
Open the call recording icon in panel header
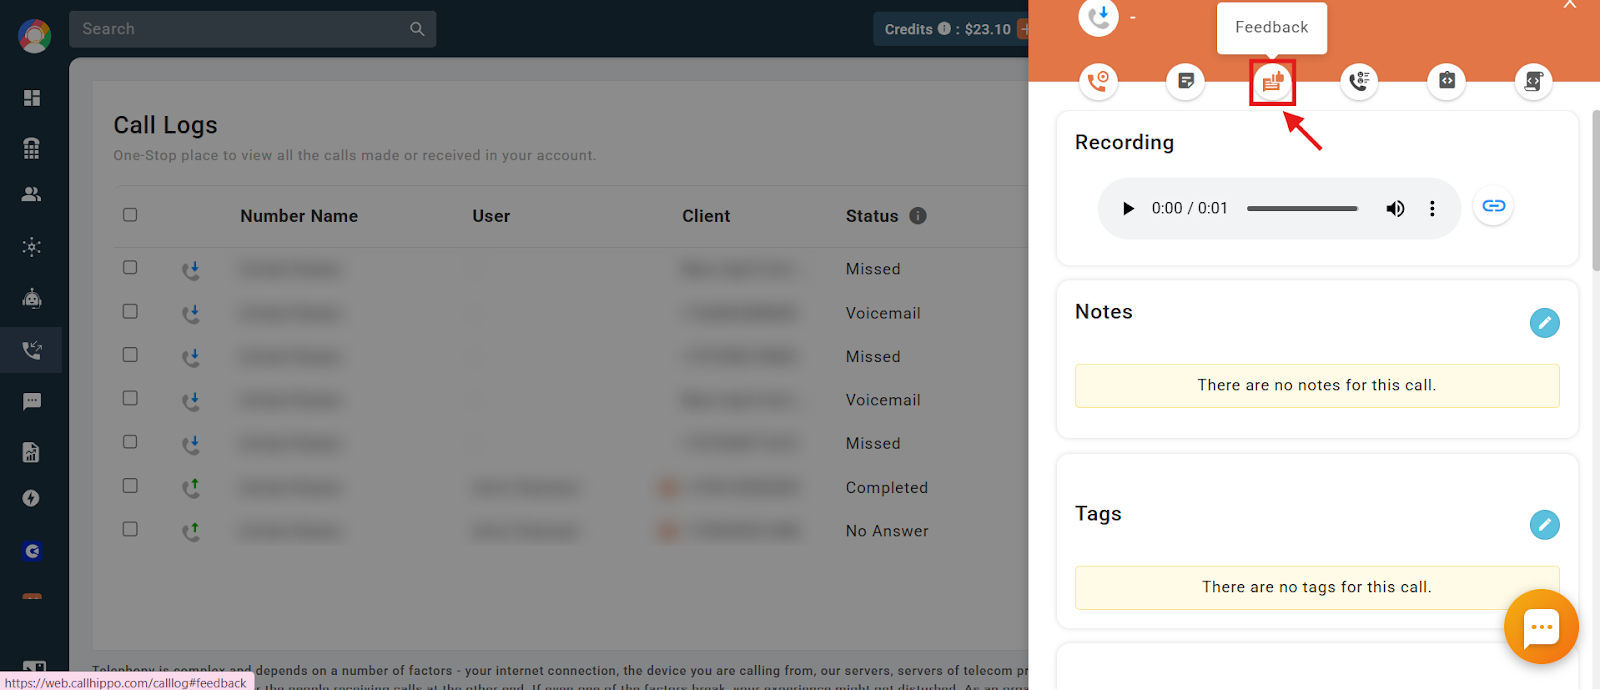coord(1098,81)
